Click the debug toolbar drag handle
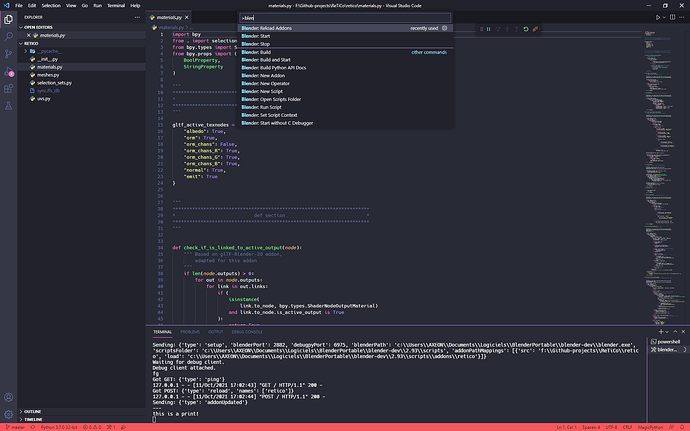This screenshot has height=431, width=690. 481,29
